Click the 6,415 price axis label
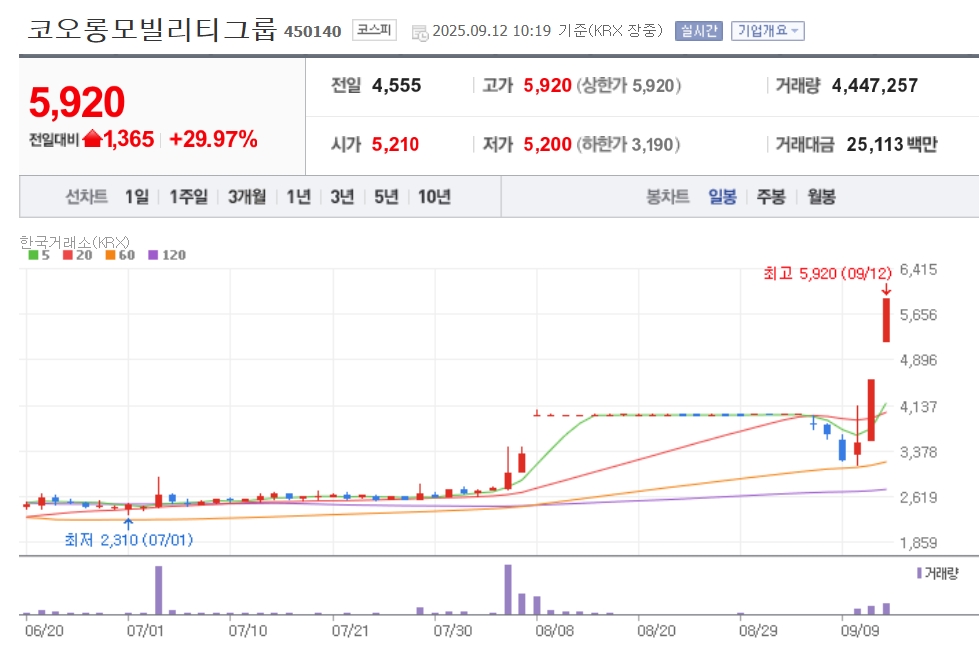The image size is (979, 671). [918, 270]
